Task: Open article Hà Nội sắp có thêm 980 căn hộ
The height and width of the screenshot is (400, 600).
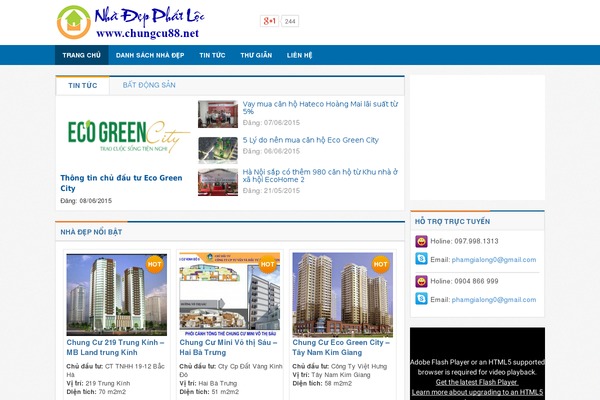Action: [320, 176]
